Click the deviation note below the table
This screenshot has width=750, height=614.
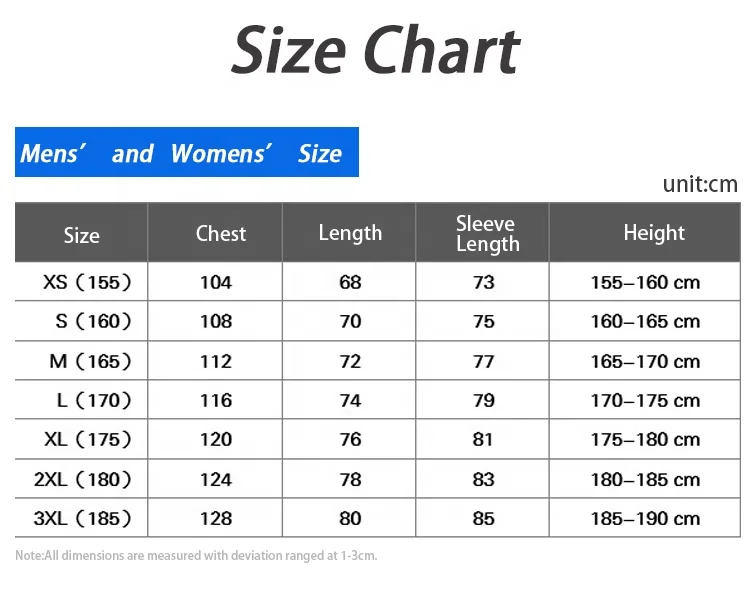[196, 555]
